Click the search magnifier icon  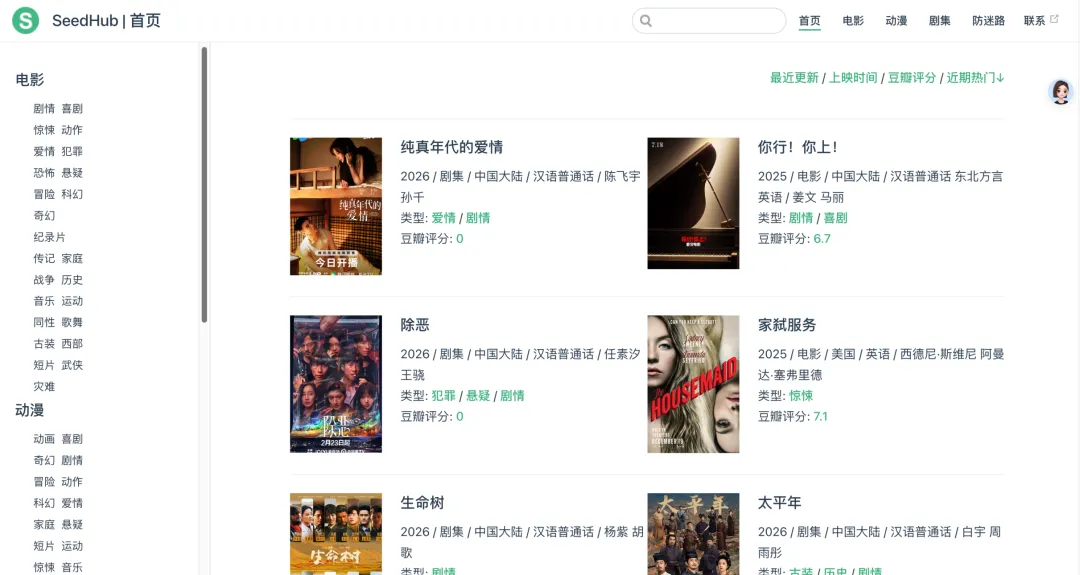pyautogui.click(x=645, y=21)
